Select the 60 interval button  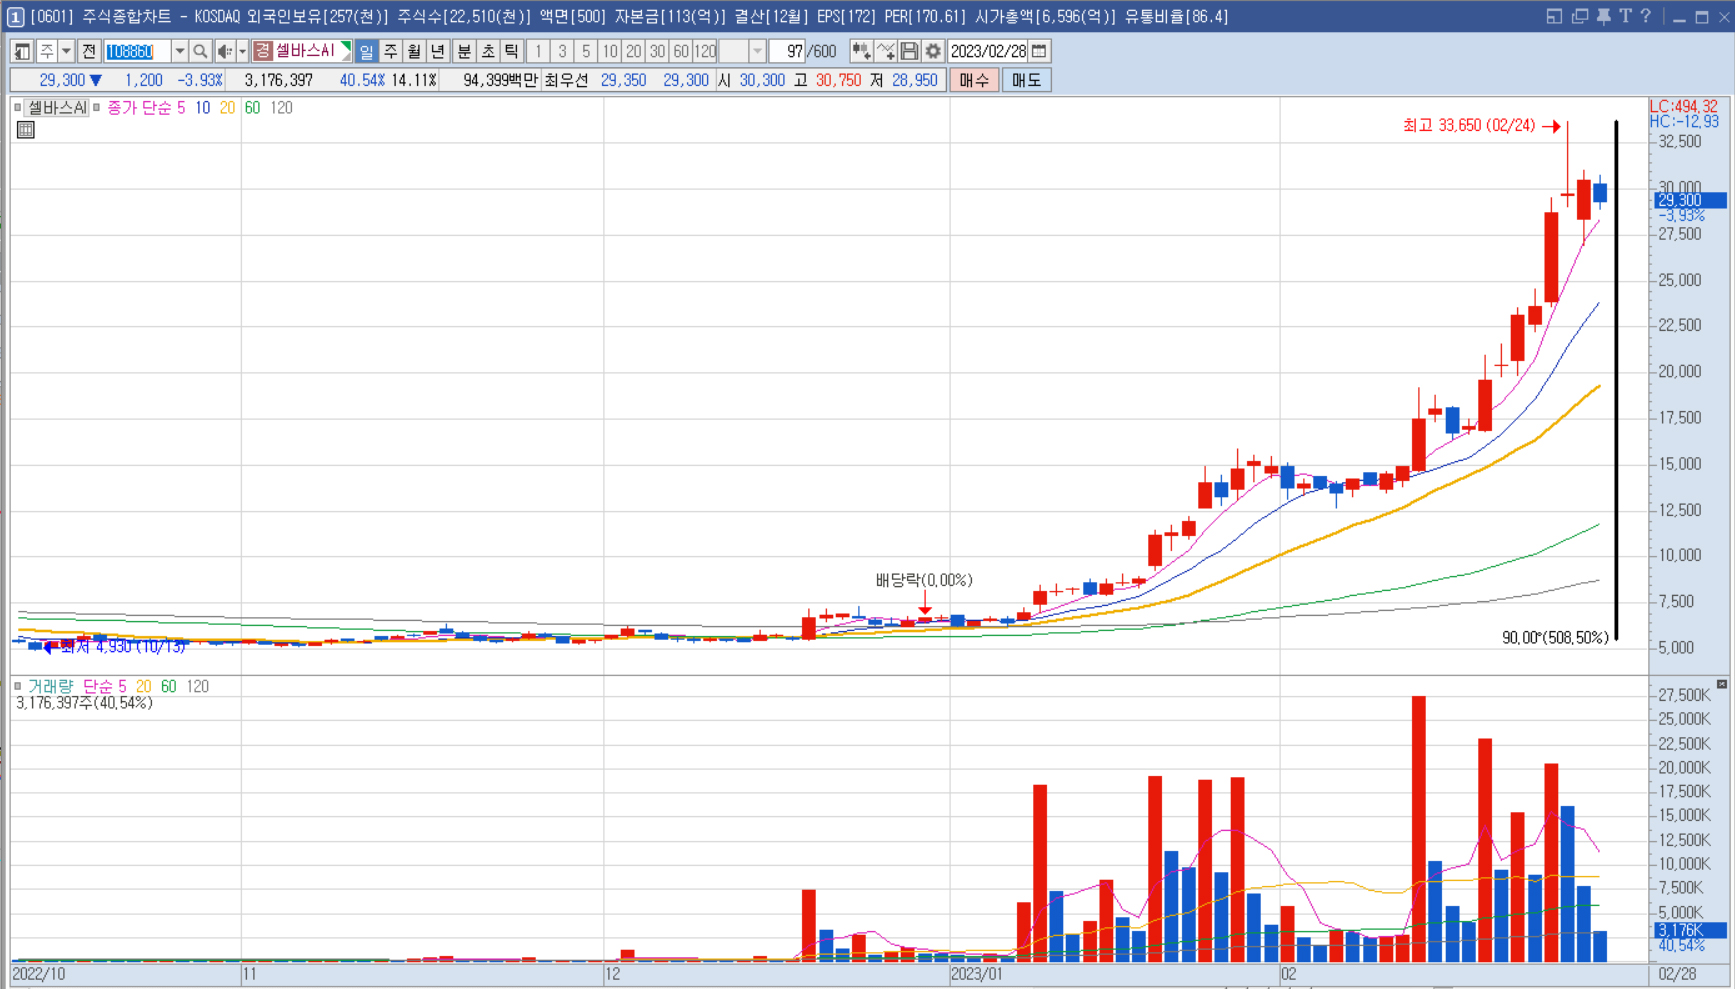(681, 51)
